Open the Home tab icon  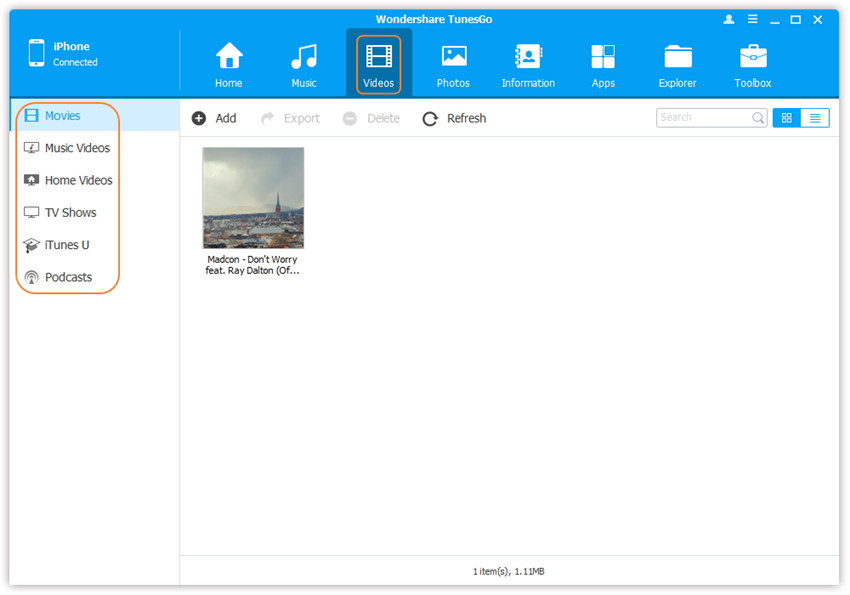[x=229, y=64]
